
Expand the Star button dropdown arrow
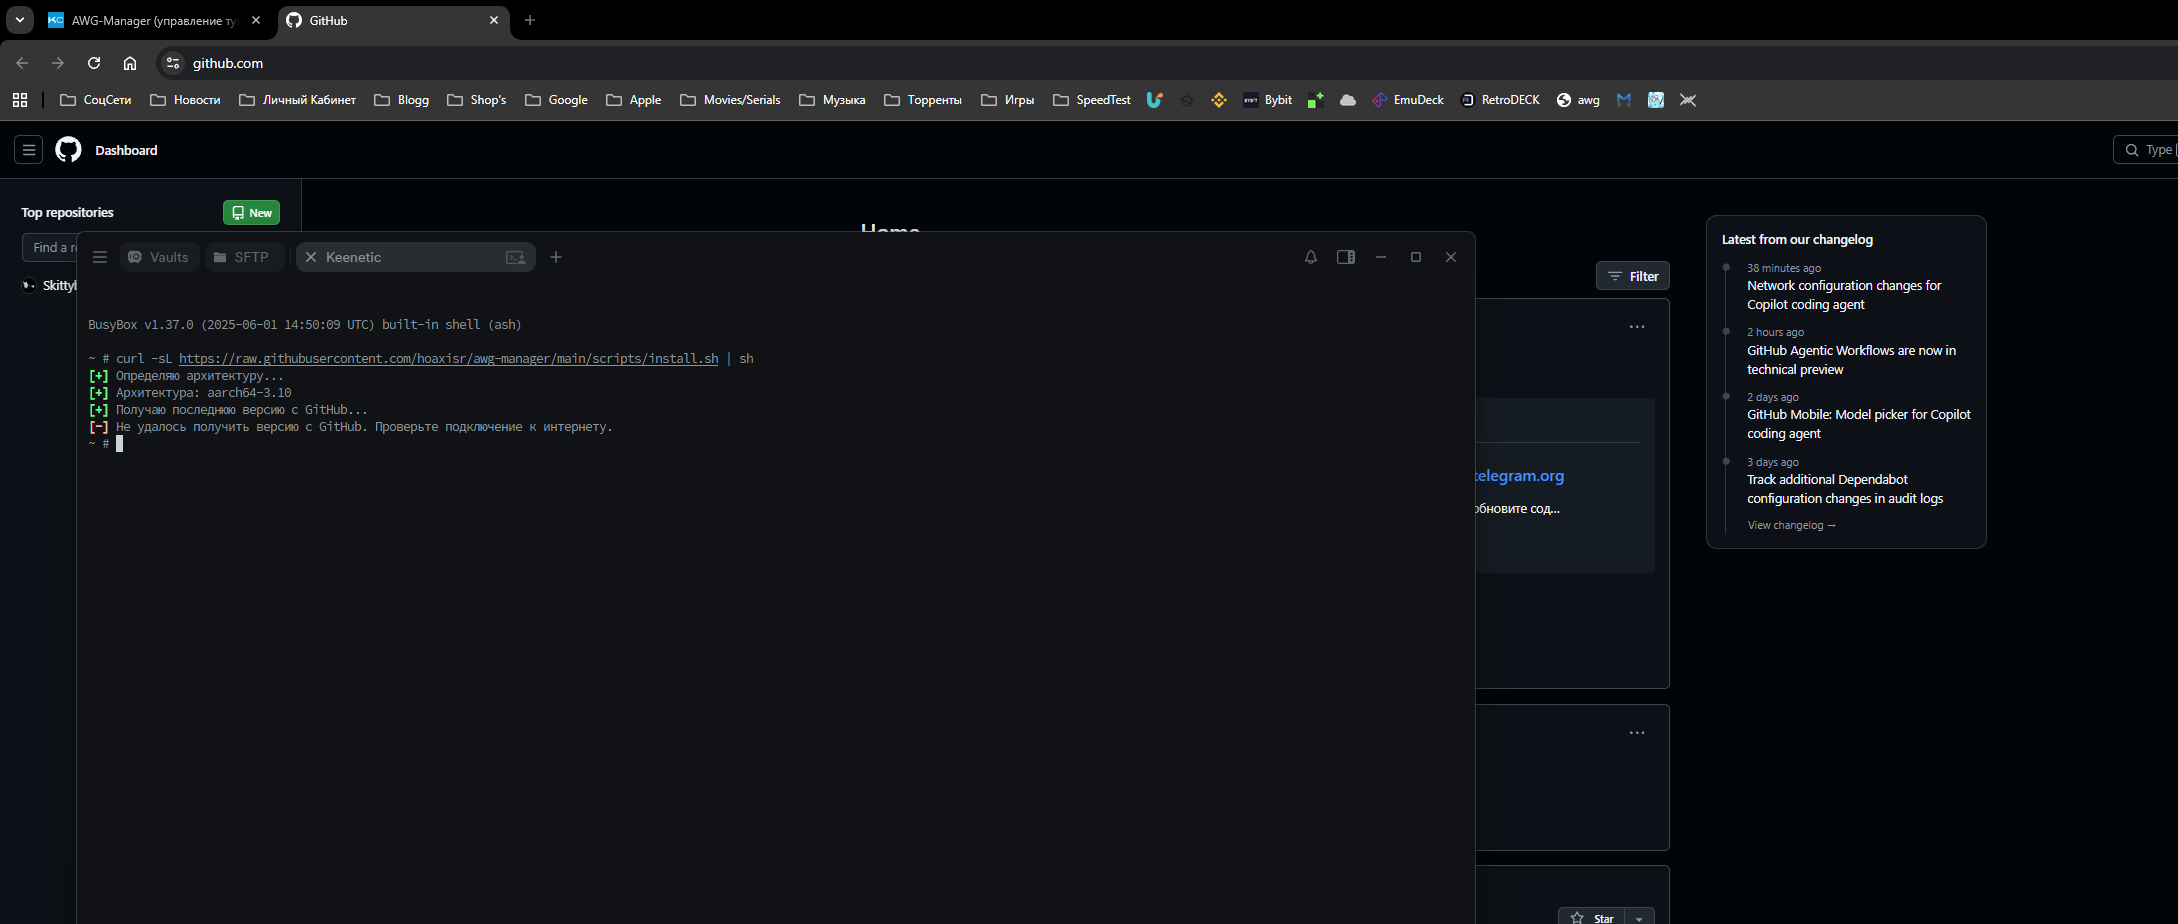pyautogui.click(x=1639, y=918)
